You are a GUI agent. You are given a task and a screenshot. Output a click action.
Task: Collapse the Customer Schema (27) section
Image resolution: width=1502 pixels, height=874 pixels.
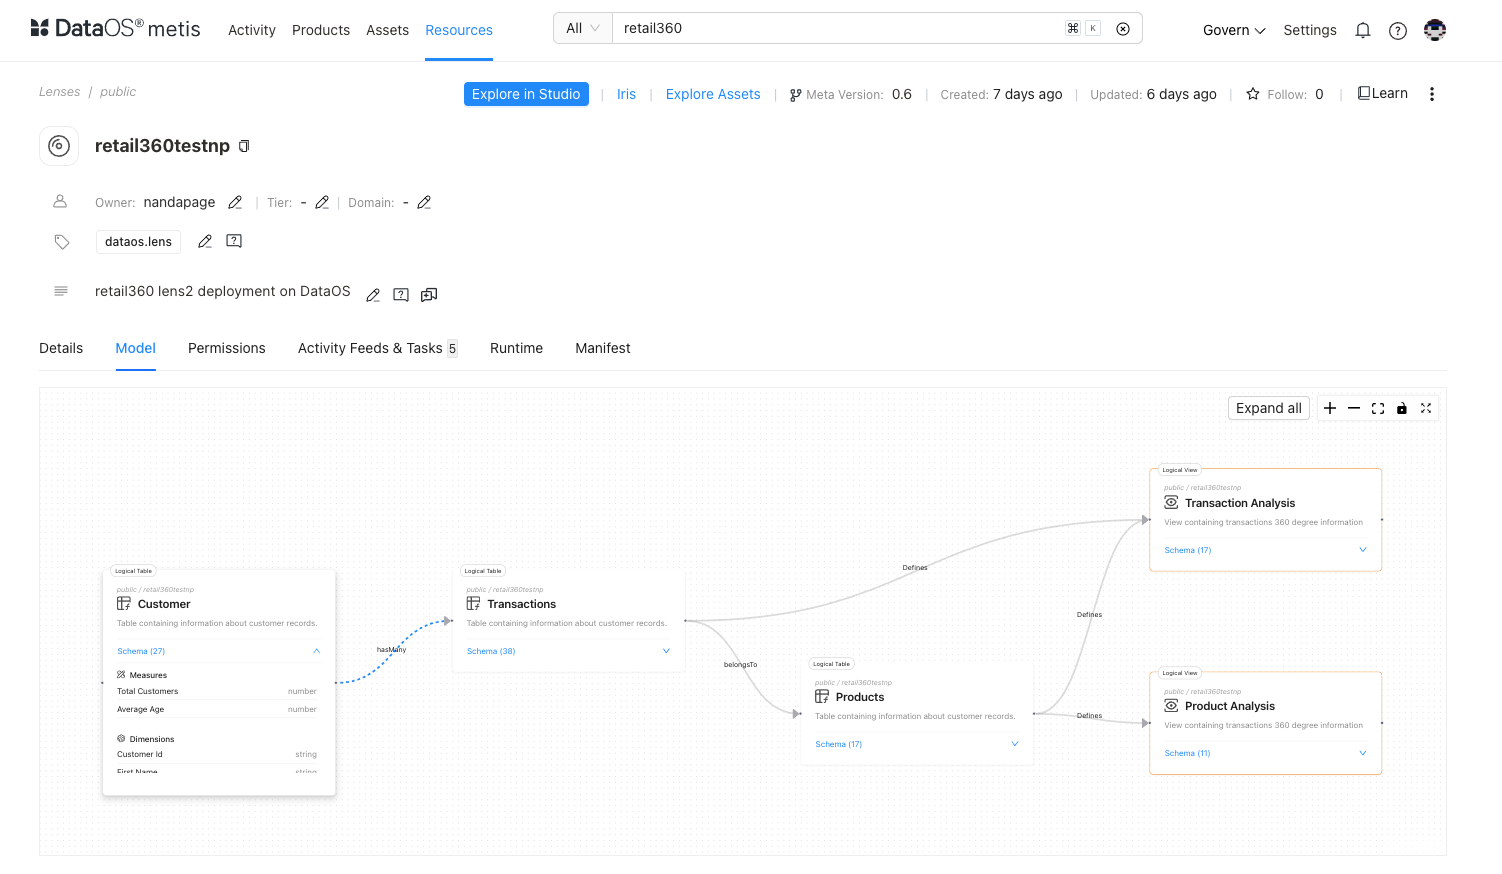click(316, 651)
